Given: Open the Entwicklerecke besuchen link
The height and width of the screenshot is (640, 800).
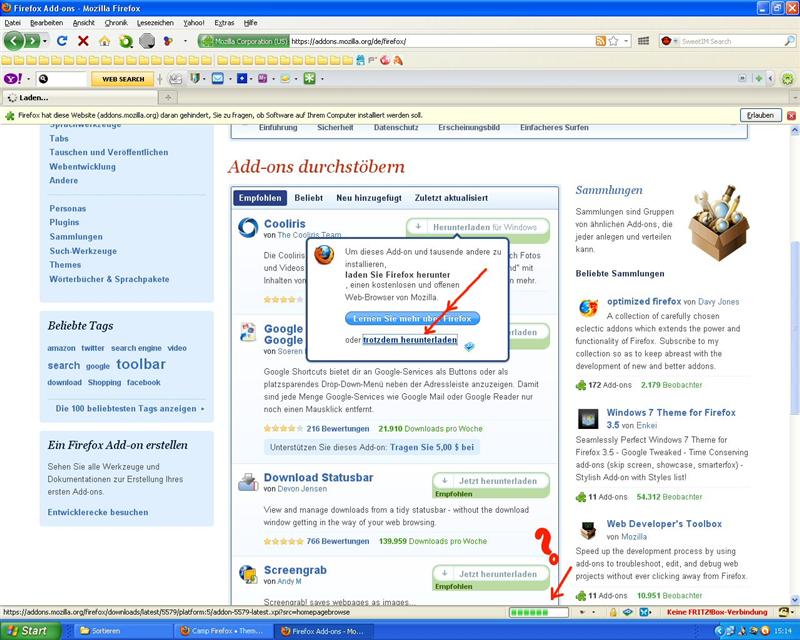Looking at the screenshot, I should [x=98, y=512].
